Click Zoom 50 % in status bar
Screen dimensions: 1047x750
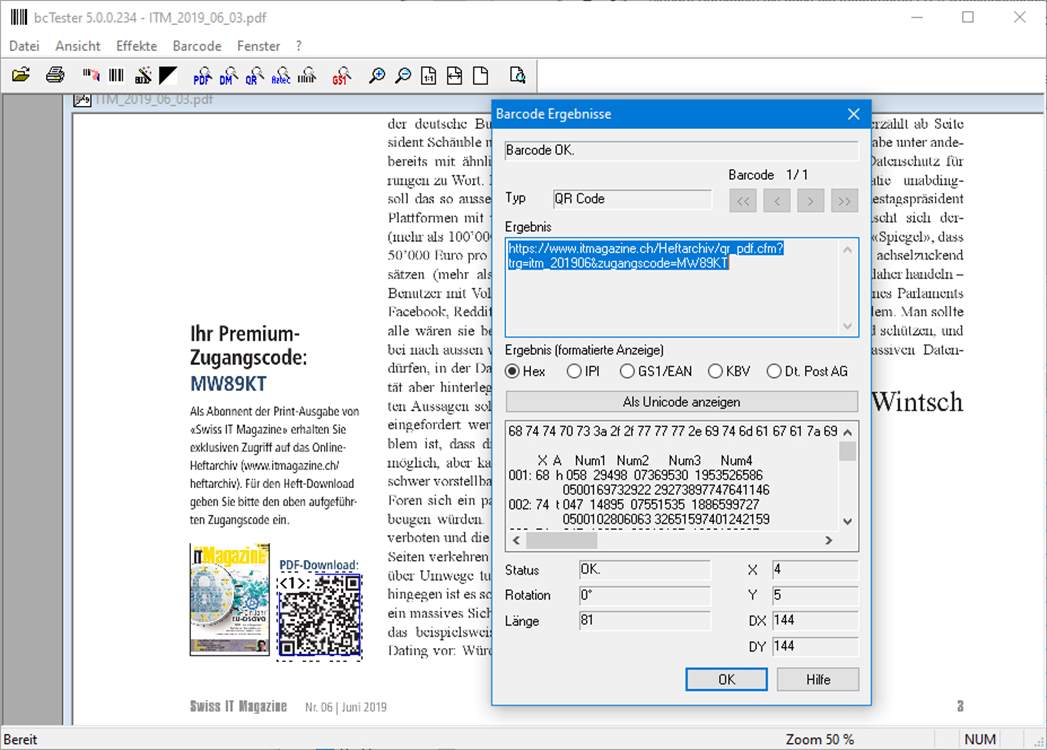pos(819,739)
